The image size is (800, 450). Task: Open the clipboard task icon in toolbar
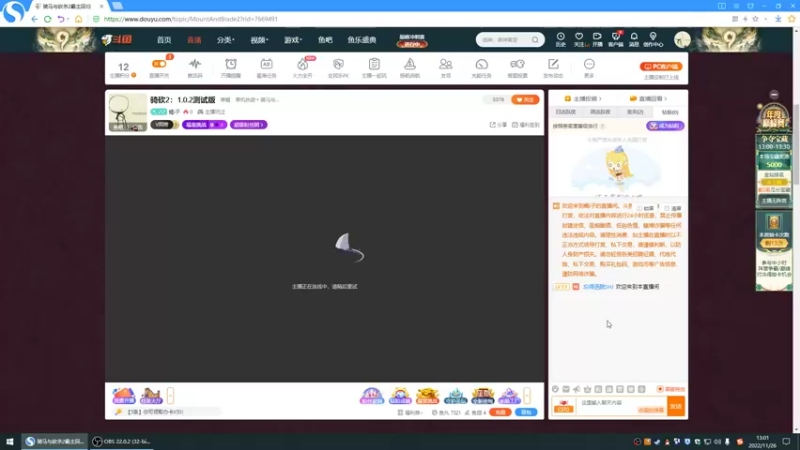pos(374,64)
